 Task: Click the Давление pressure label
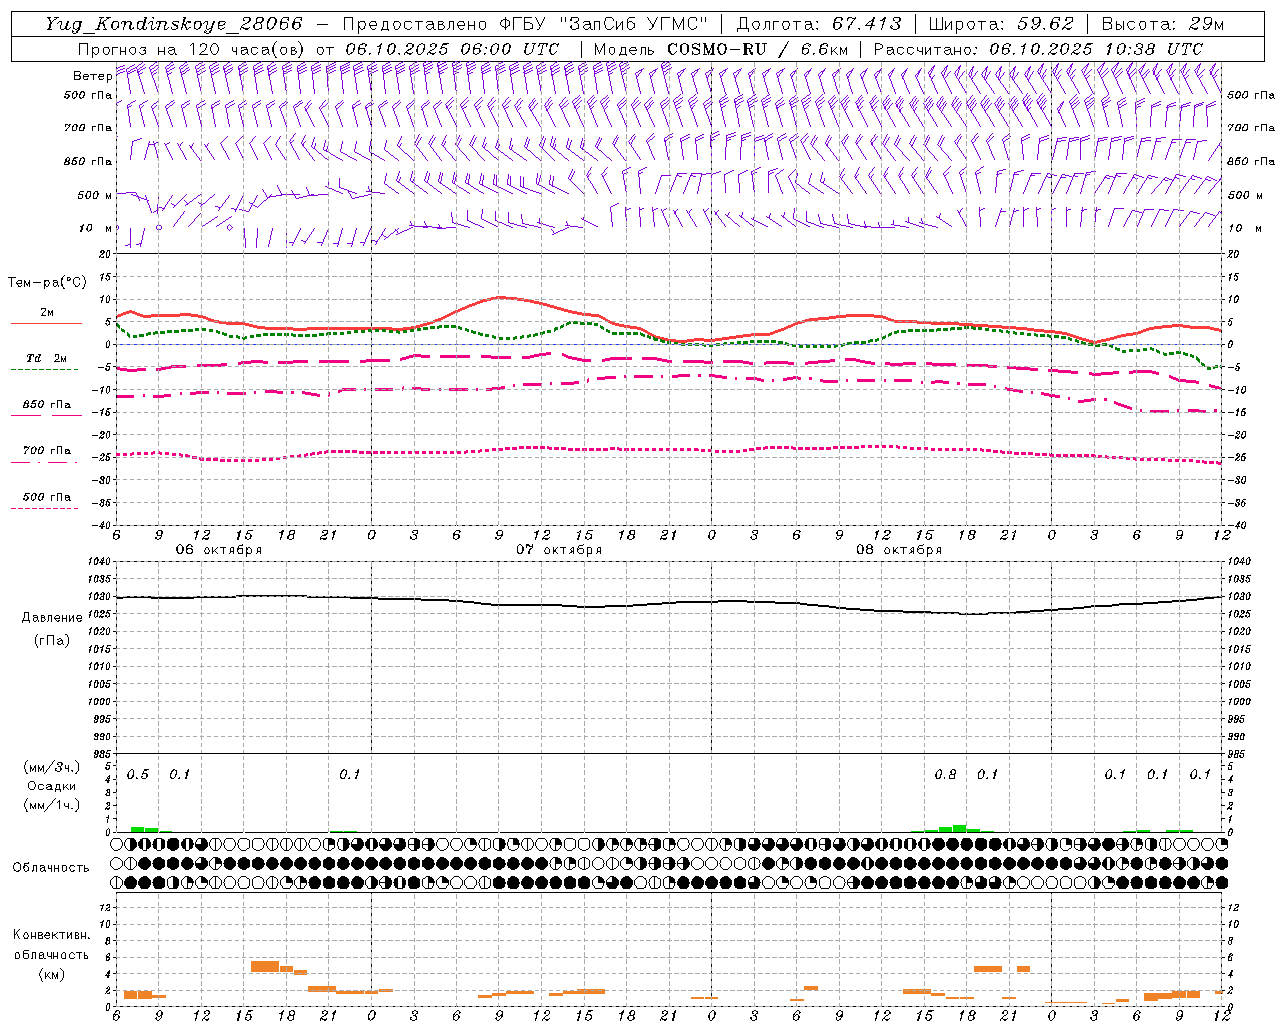[x=52, y=618]
